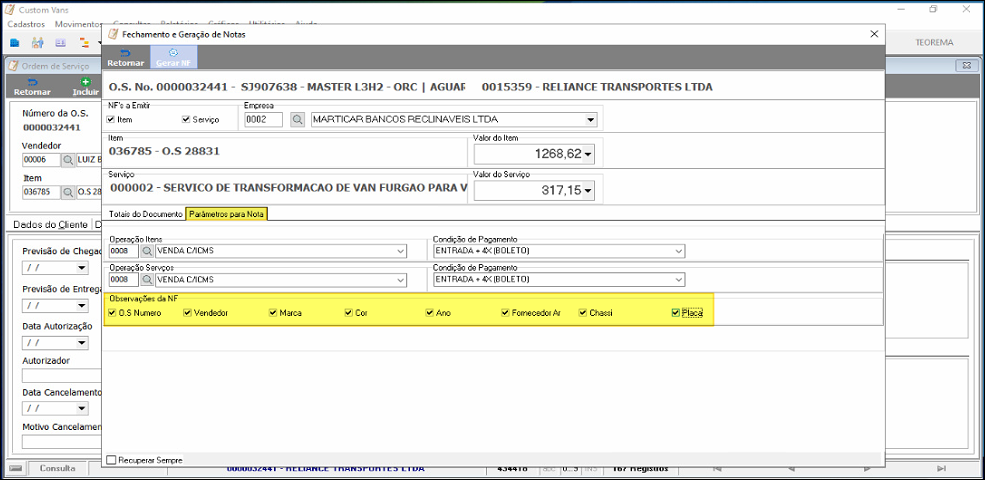Click green Incluir icon in Ordem de Serviço

pyautogui.click(x=85, y=82)
